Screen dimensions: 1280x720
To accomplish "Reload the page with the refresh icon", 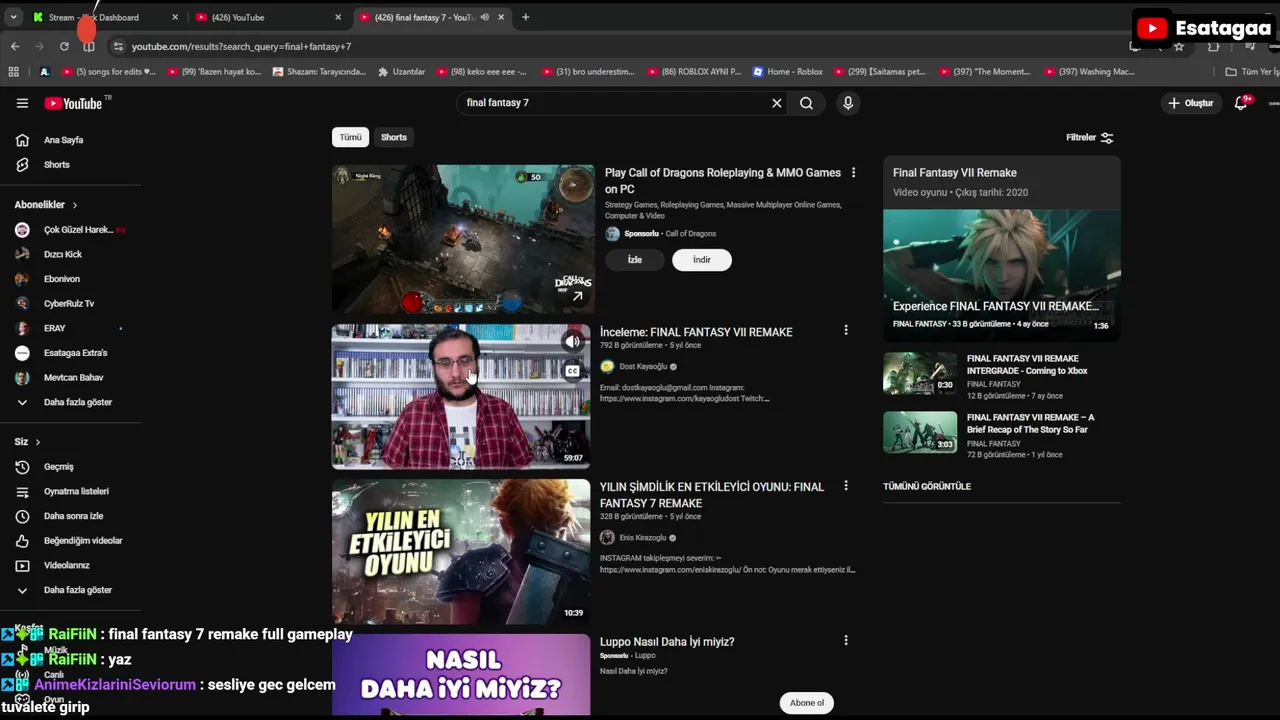I will (x=64, y=46).
